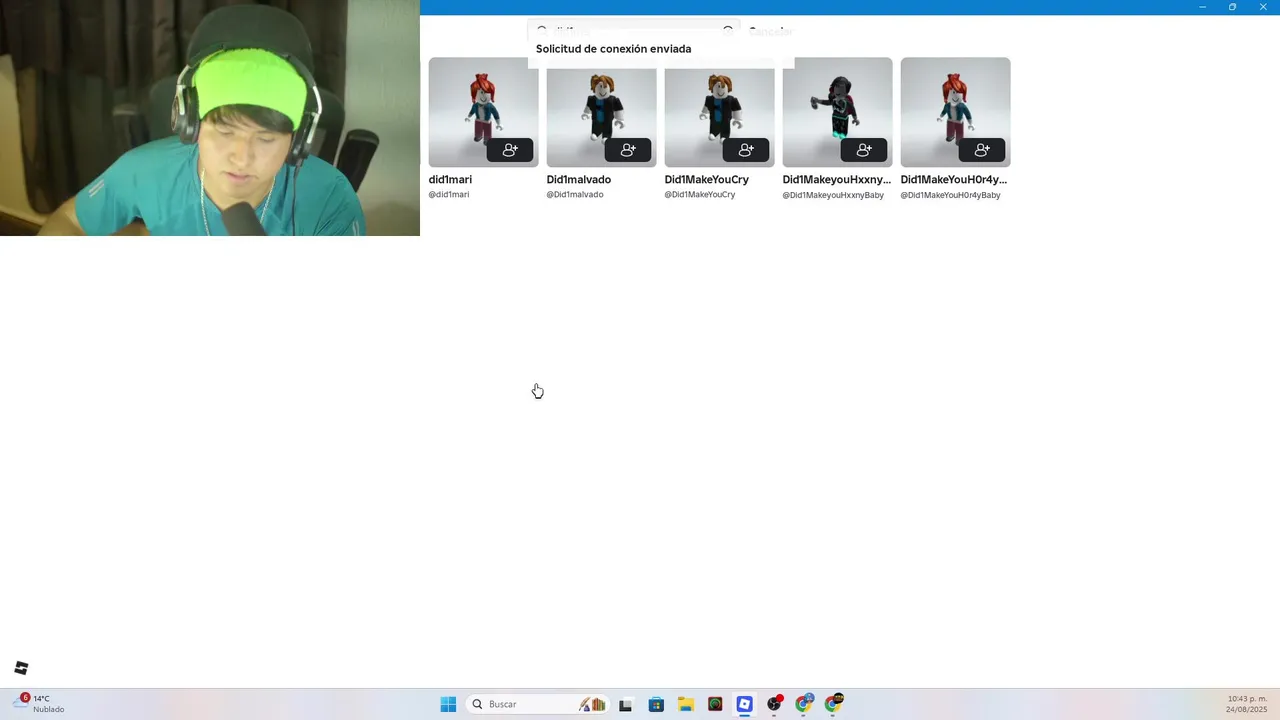The image size is (1280, 720).
Task: Add Did1MakeYouCry as a connection
Action: click(746, 150)
